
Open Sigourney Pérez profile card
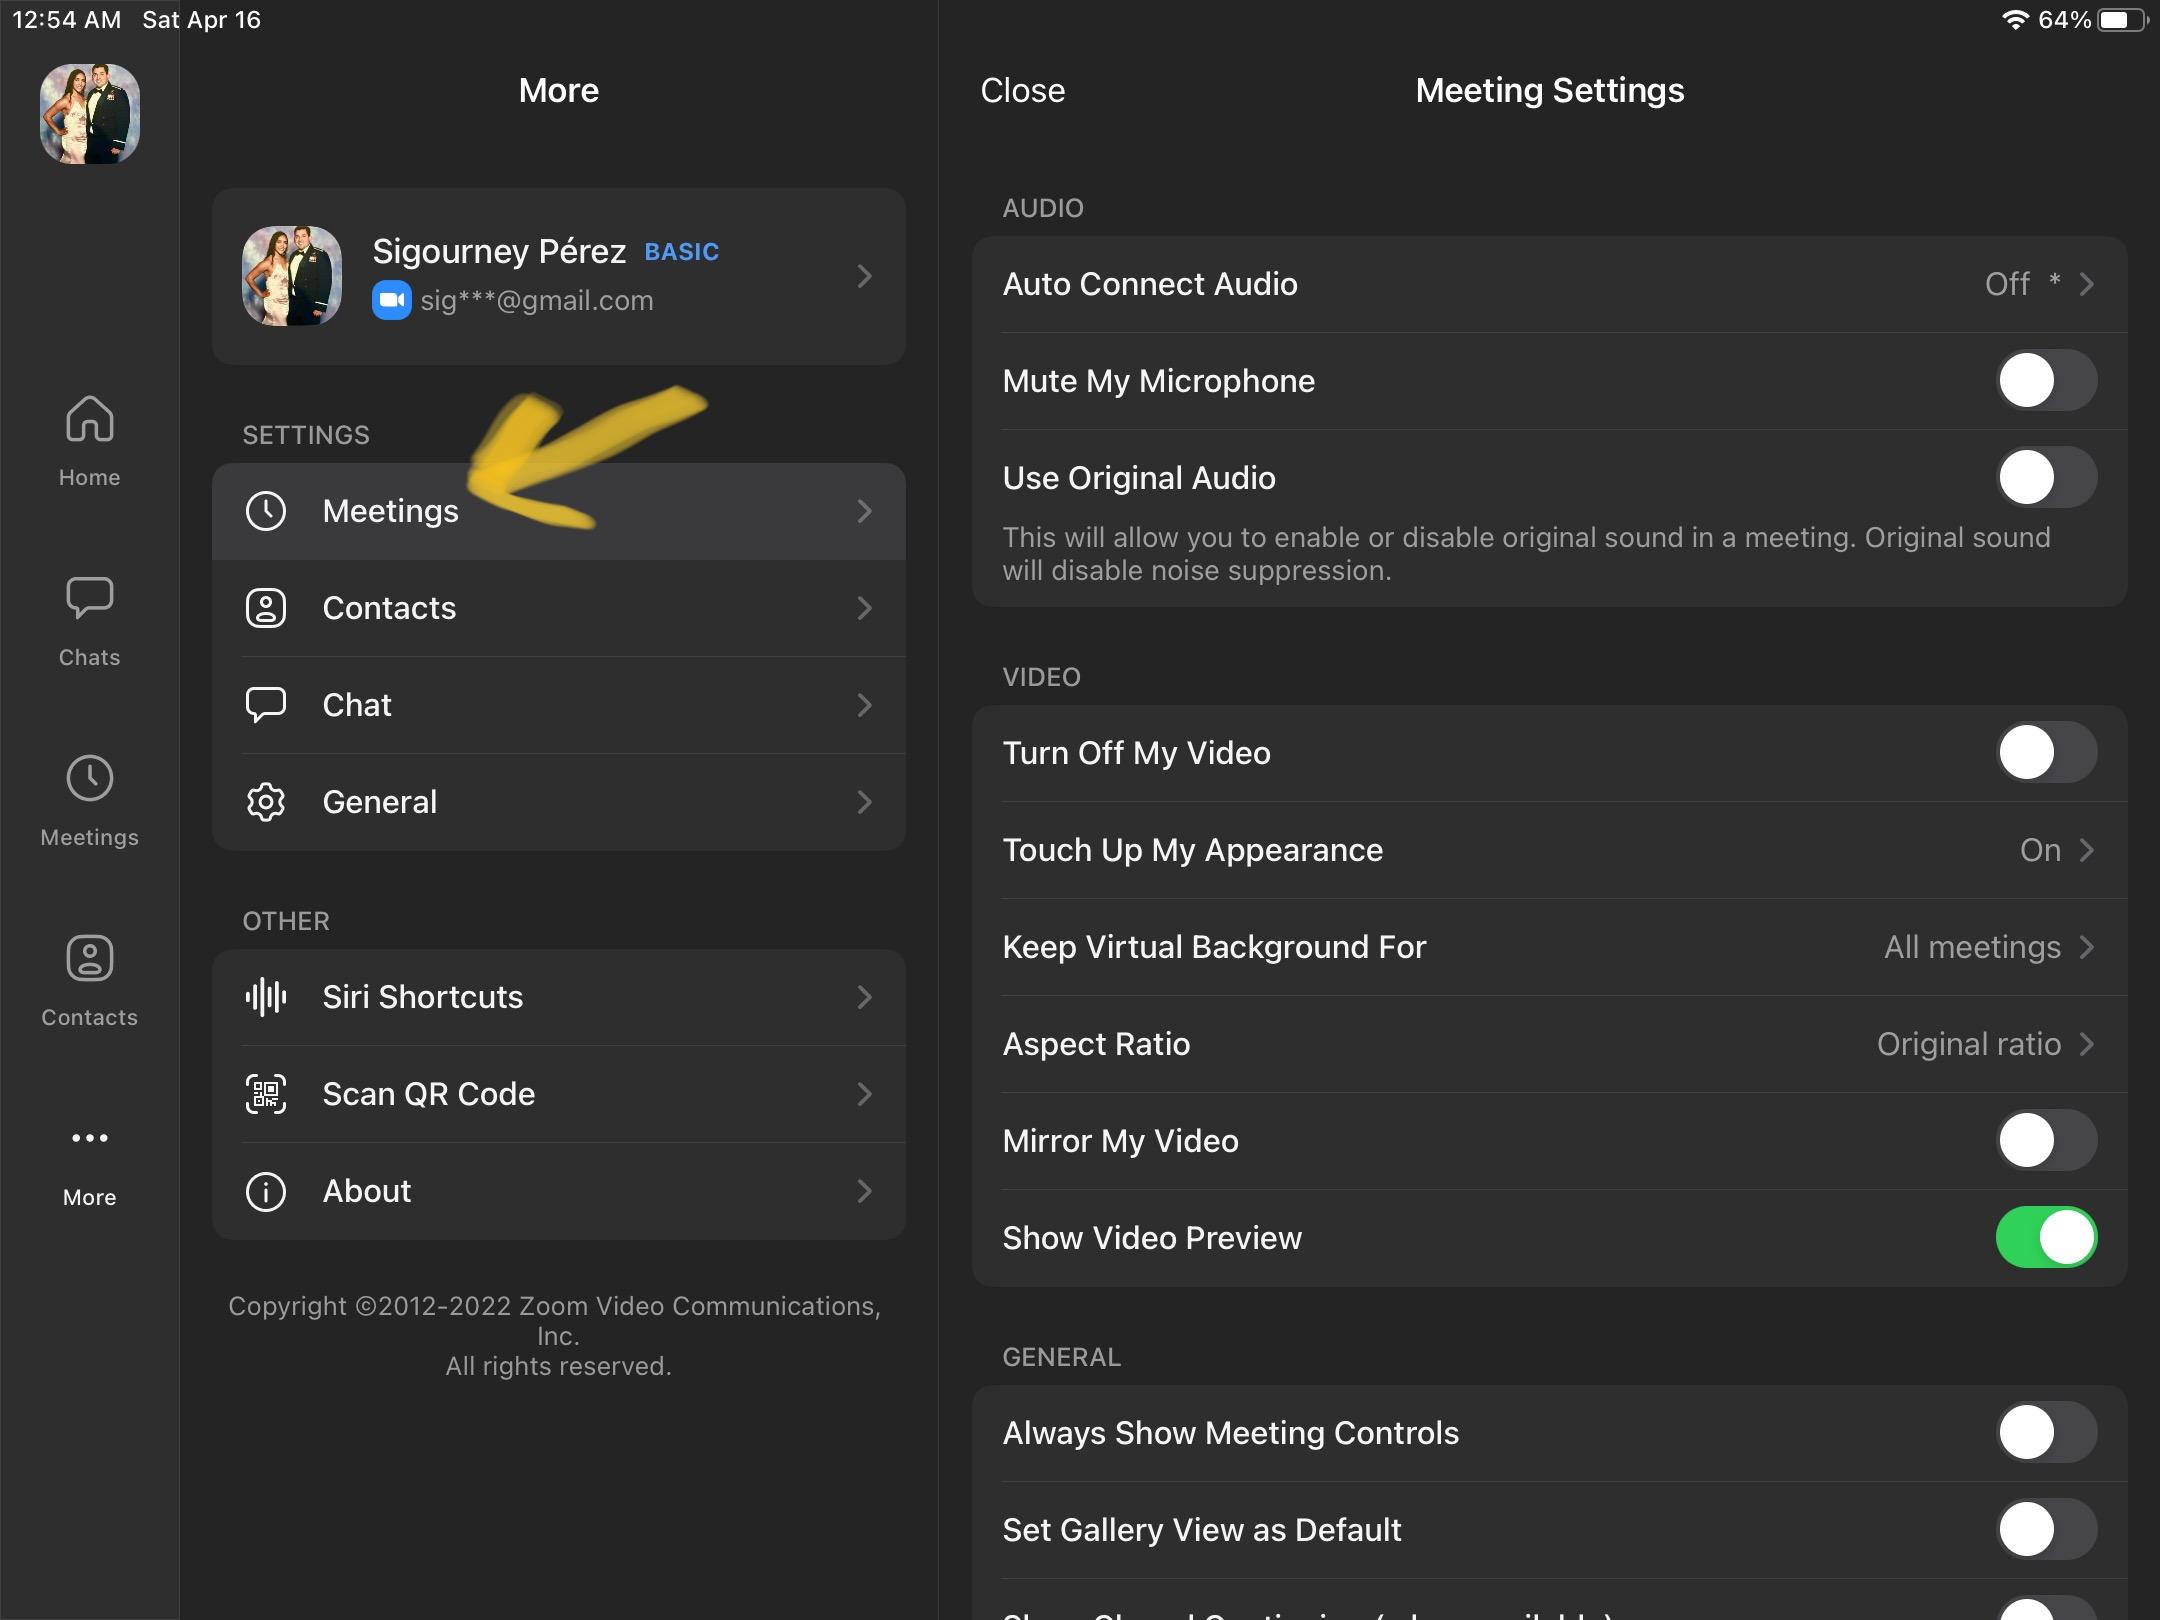point(558,276)
